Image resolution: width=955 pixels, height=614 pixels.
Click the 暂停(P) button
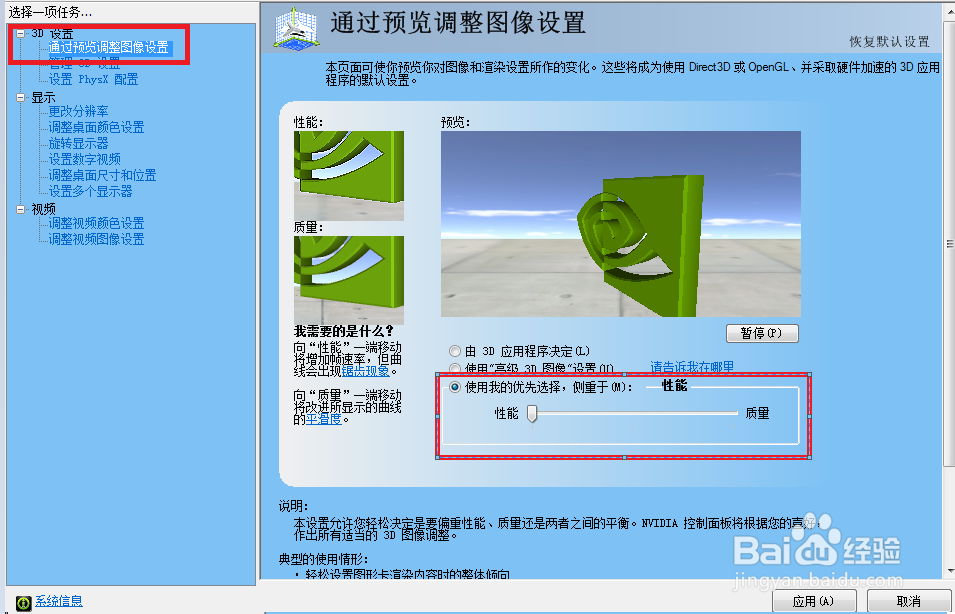tap(762, 333)
